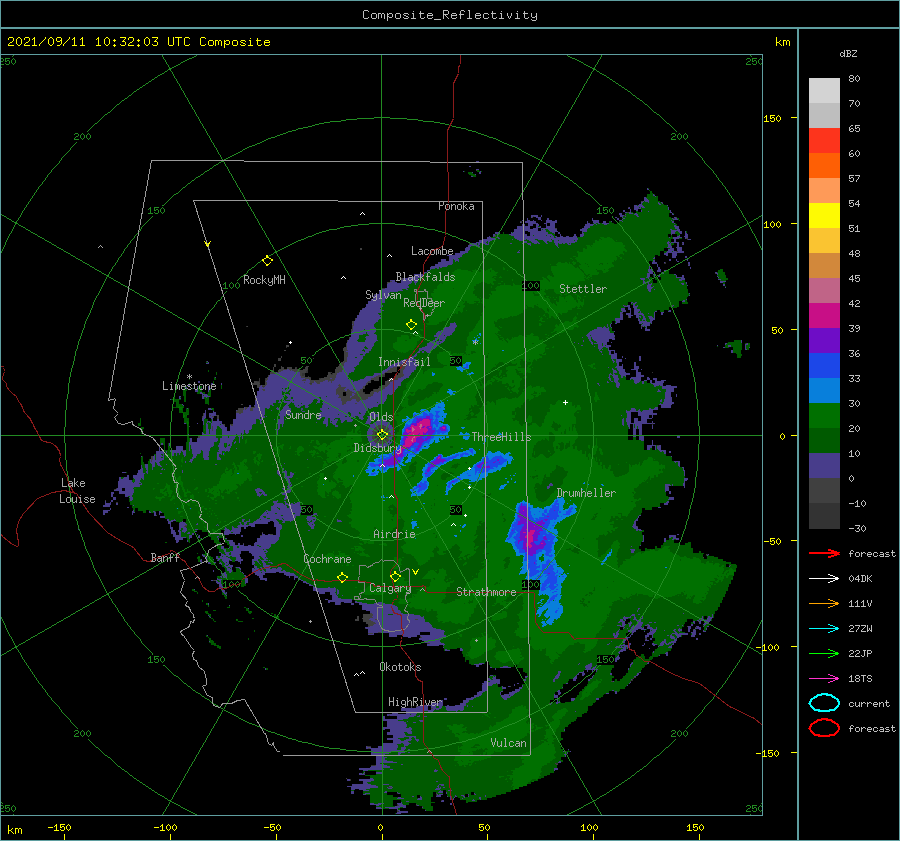Click the Vulcan city label
Screen dimensions: 900x841
click(508, 743)
